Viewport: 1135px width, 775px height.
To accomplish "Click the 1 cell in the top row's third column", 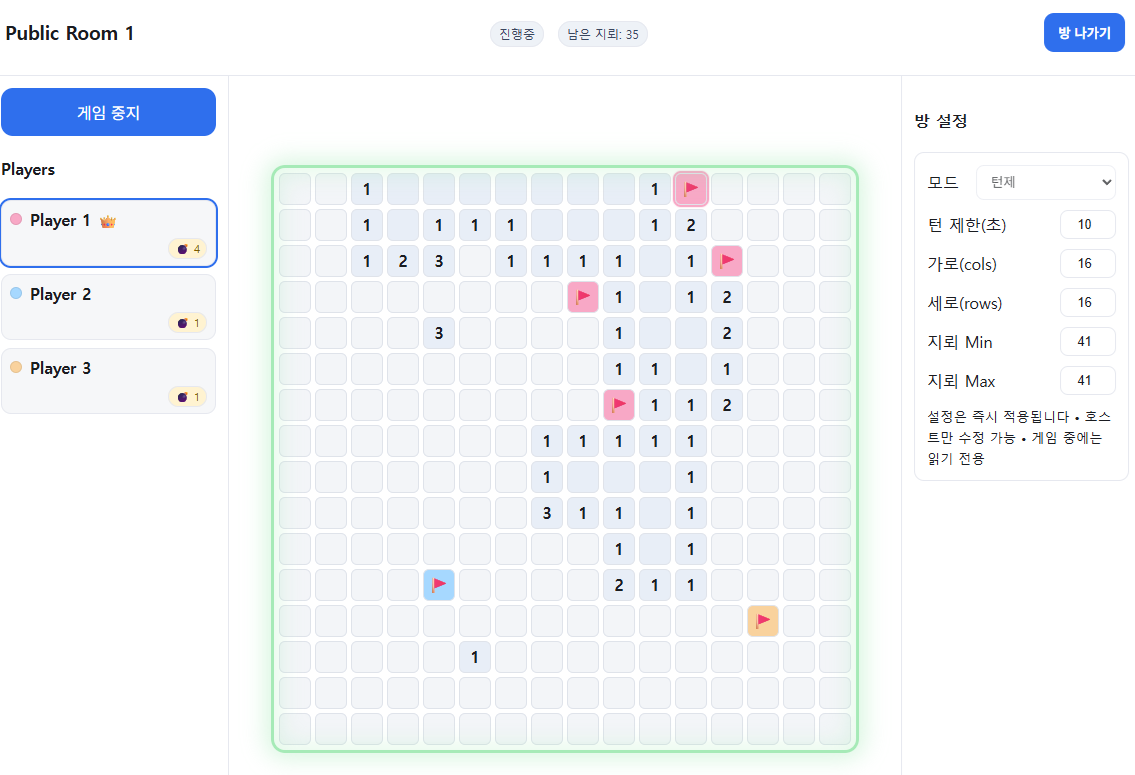I will pos(366,189).
